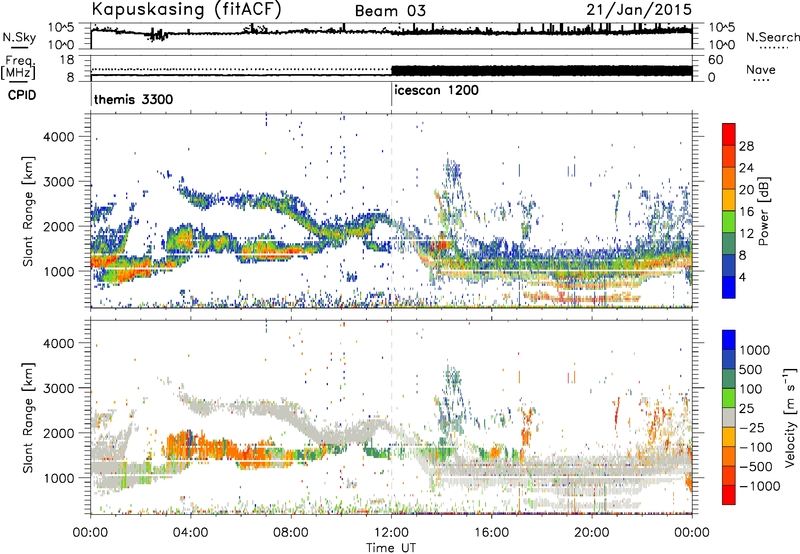The height and width of the screenshot is (554, 800).
Task: Click the 'Time UT' axis title
Action: pyautogui.click(x=391, y=548)
